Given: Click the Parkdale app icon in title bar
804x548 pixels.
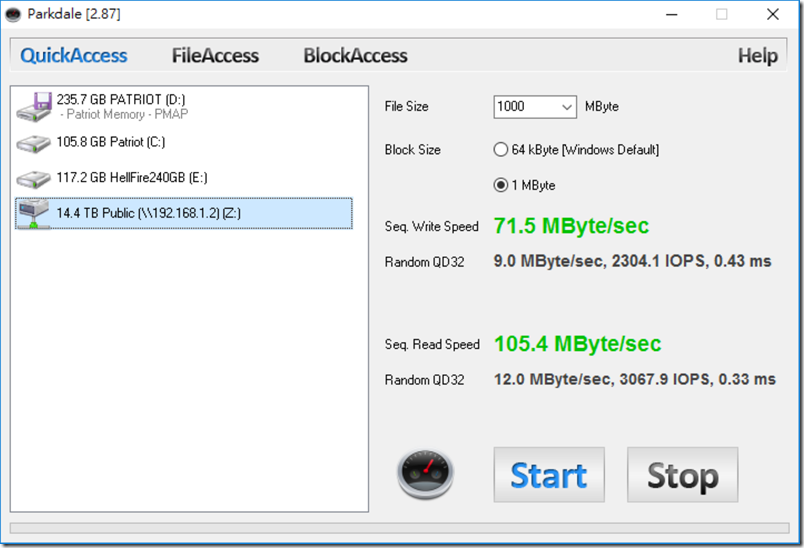Looking at the screenshot, I should pyautogui.click(x=13, y=14).
